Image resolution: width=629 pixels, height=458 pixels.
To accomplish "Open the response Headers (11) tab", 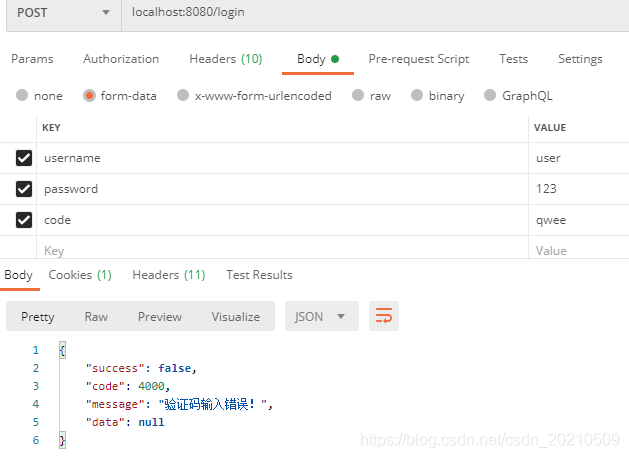I will tap(169, 275).
